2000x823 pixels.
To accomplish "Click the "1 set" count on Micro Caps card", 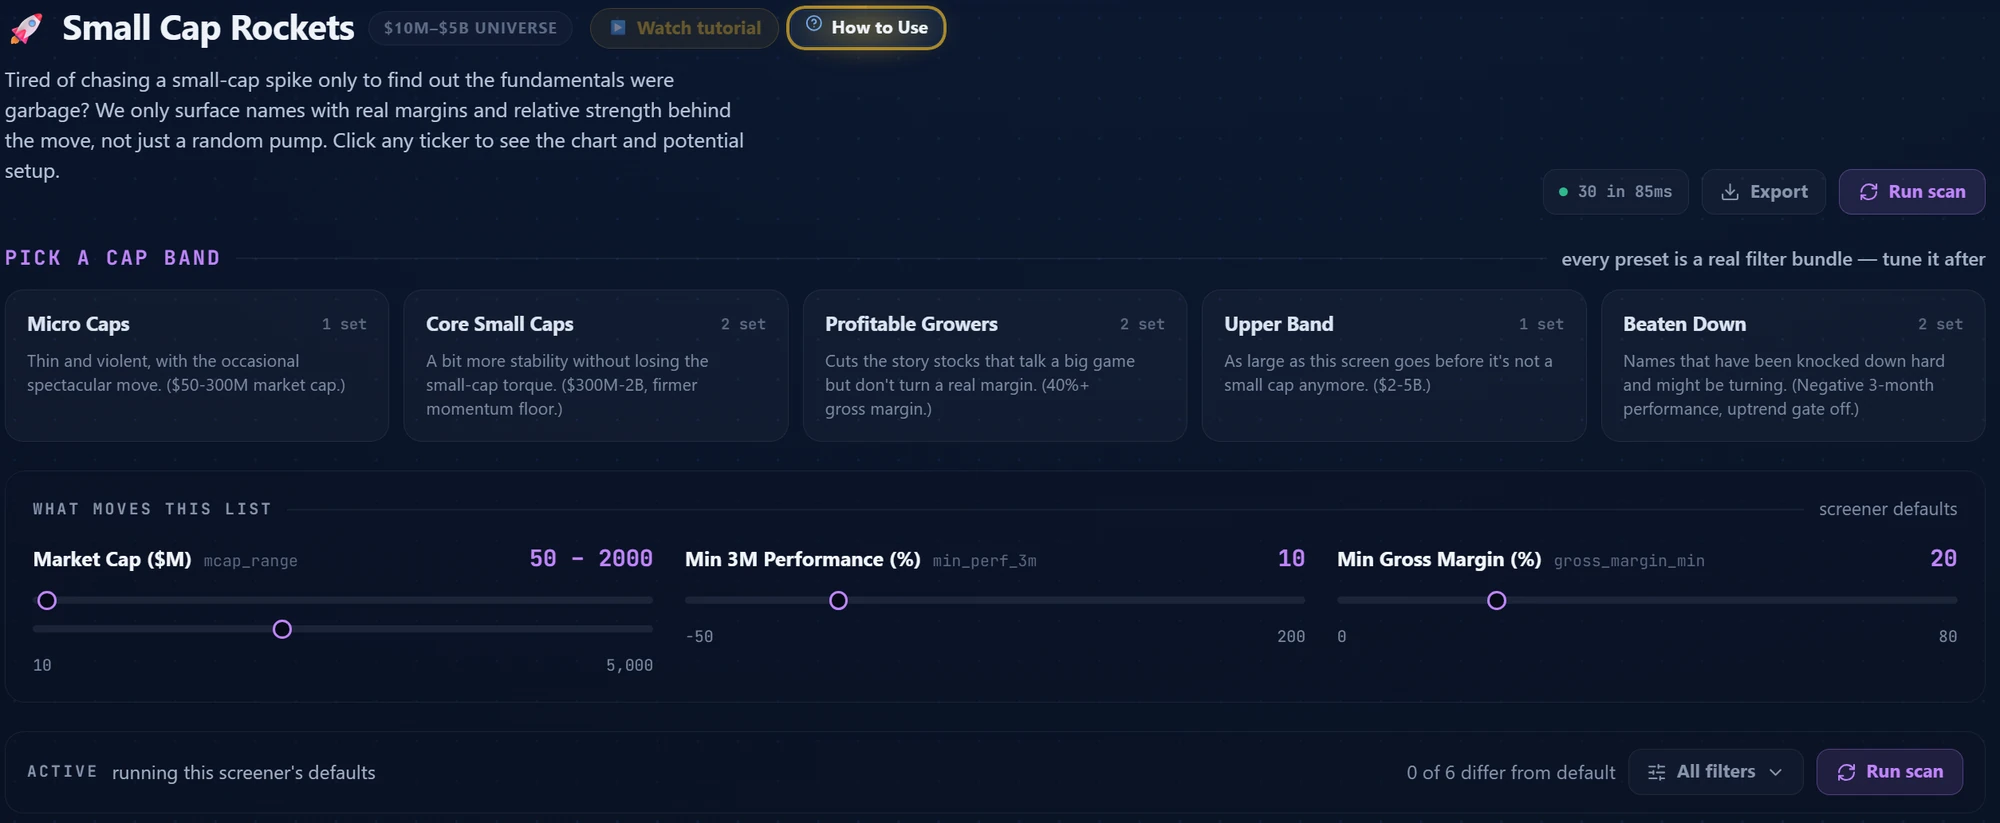I will click(344, 324).
